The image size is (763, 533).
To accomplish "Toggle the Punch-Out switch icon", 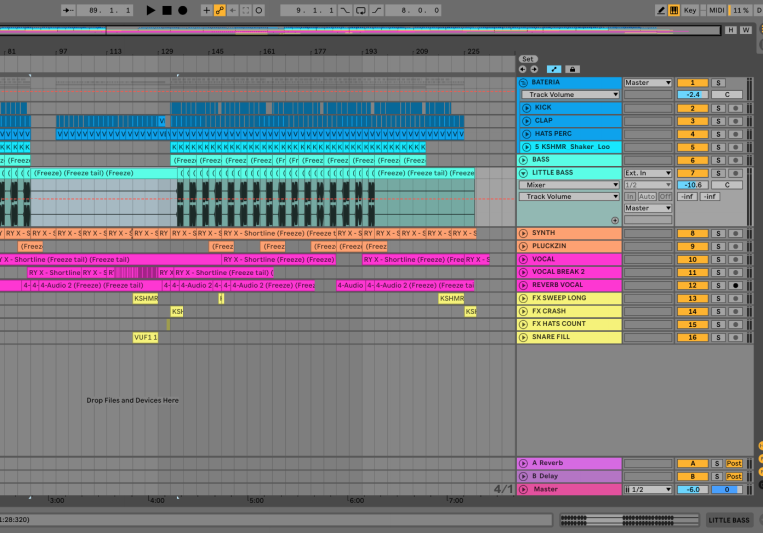I will tap(377, 10).
